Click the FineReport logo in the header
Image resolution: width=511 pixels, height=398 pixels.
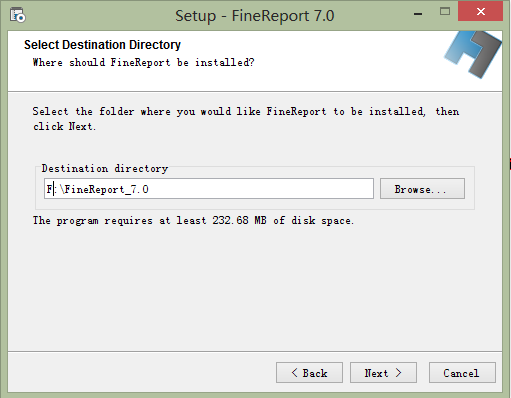[473, 54]
